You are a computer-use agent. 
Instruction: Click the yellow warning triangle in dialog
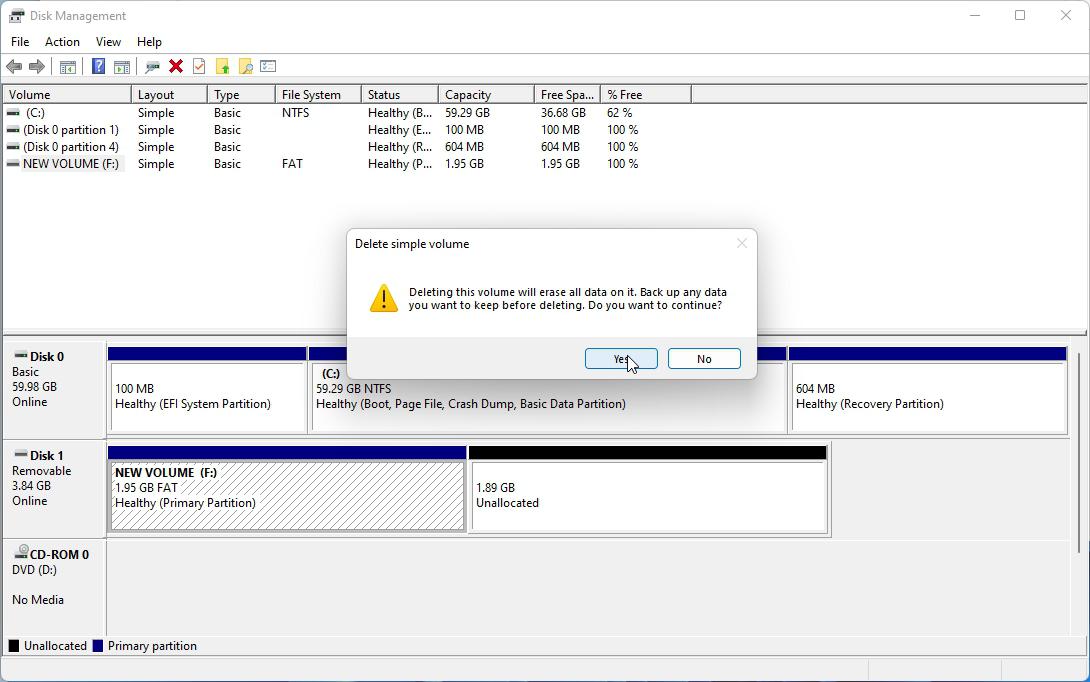(384, 298)
